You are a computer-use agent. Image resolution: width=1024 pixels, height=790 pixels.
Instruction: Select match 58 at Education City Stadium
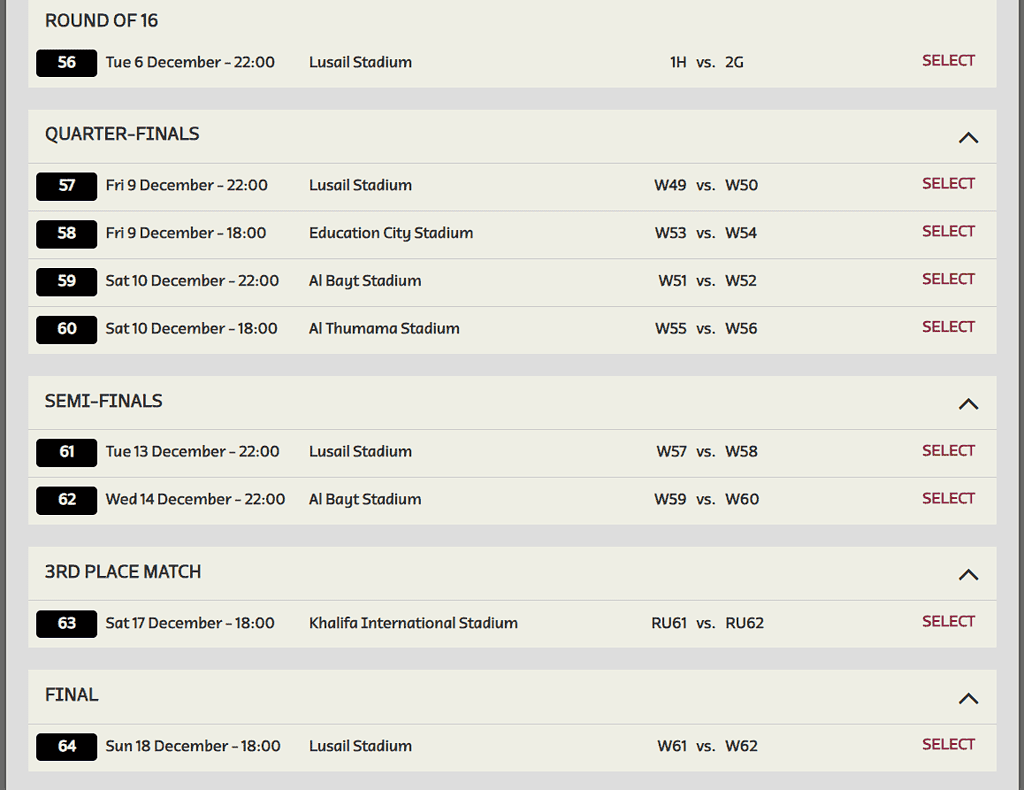(x=948, y=232)
